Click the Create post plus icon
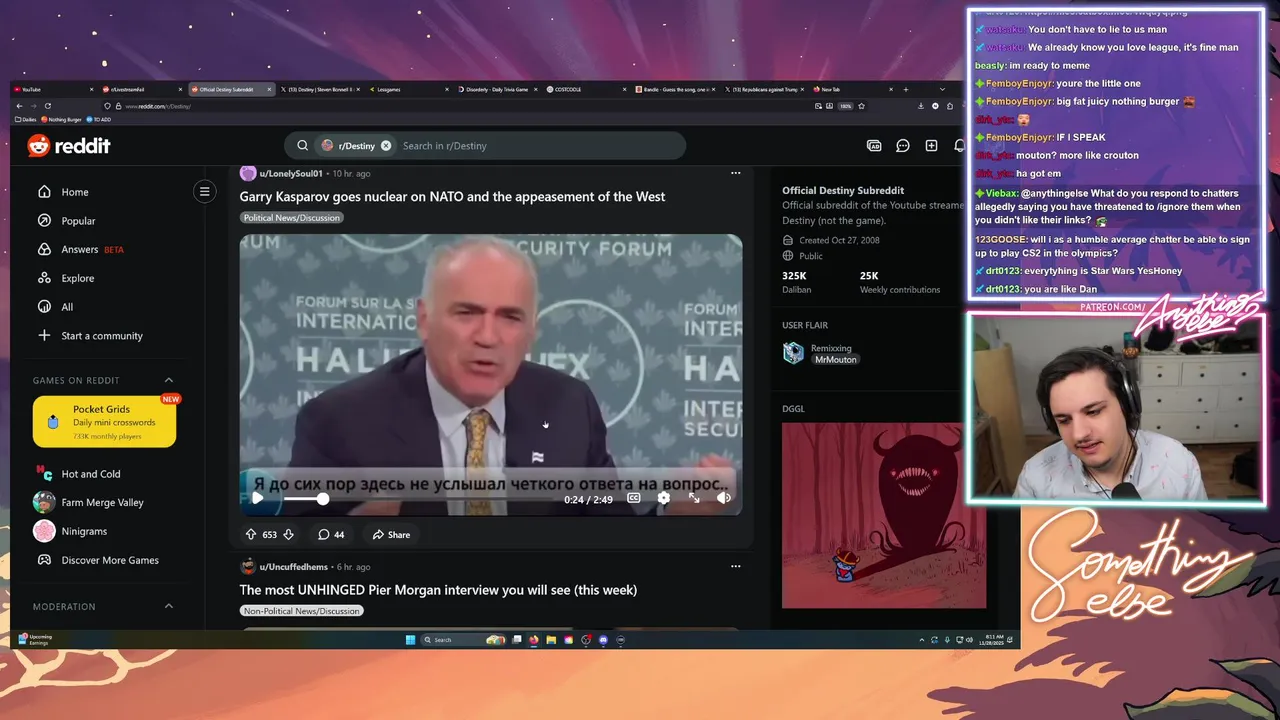The width and height of the screenshot is (1280, 720). 931,146
